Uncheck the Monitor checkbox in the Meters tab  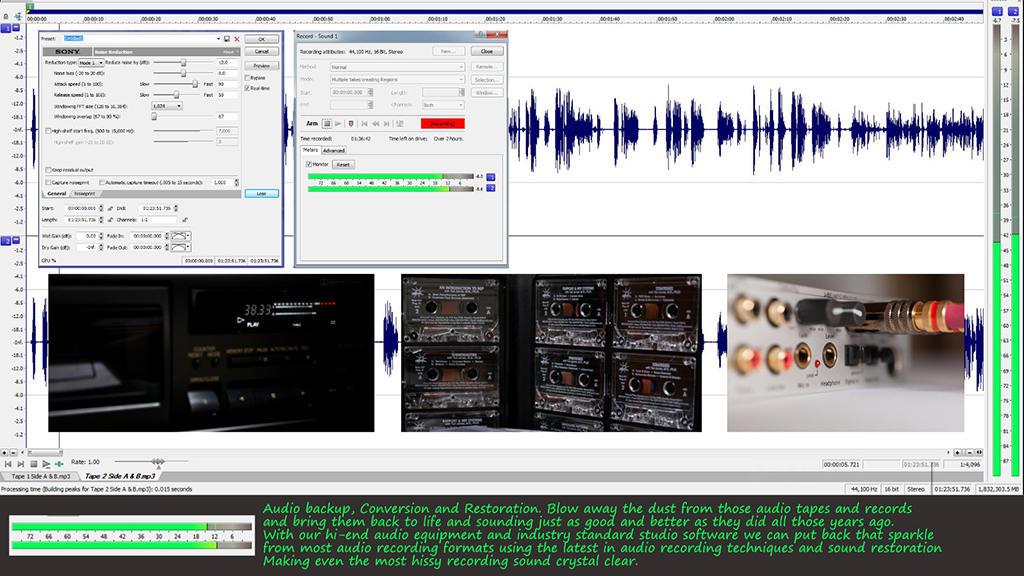[309, 164]
